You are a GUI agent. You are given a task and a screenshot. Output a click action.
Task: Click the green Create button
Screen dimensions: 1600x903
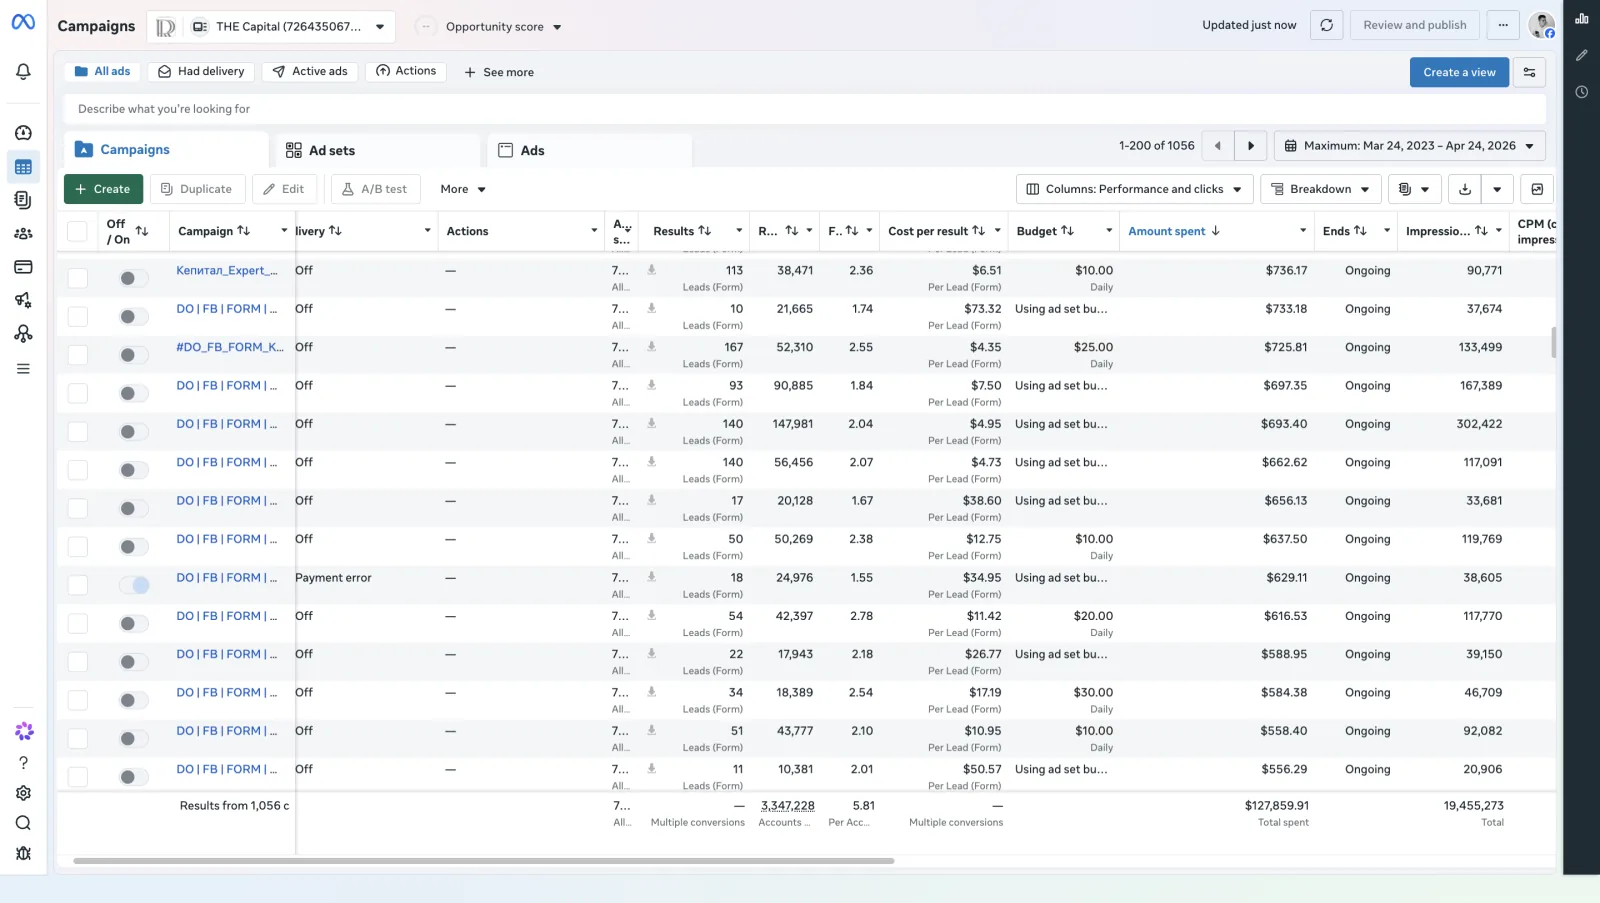103,189
